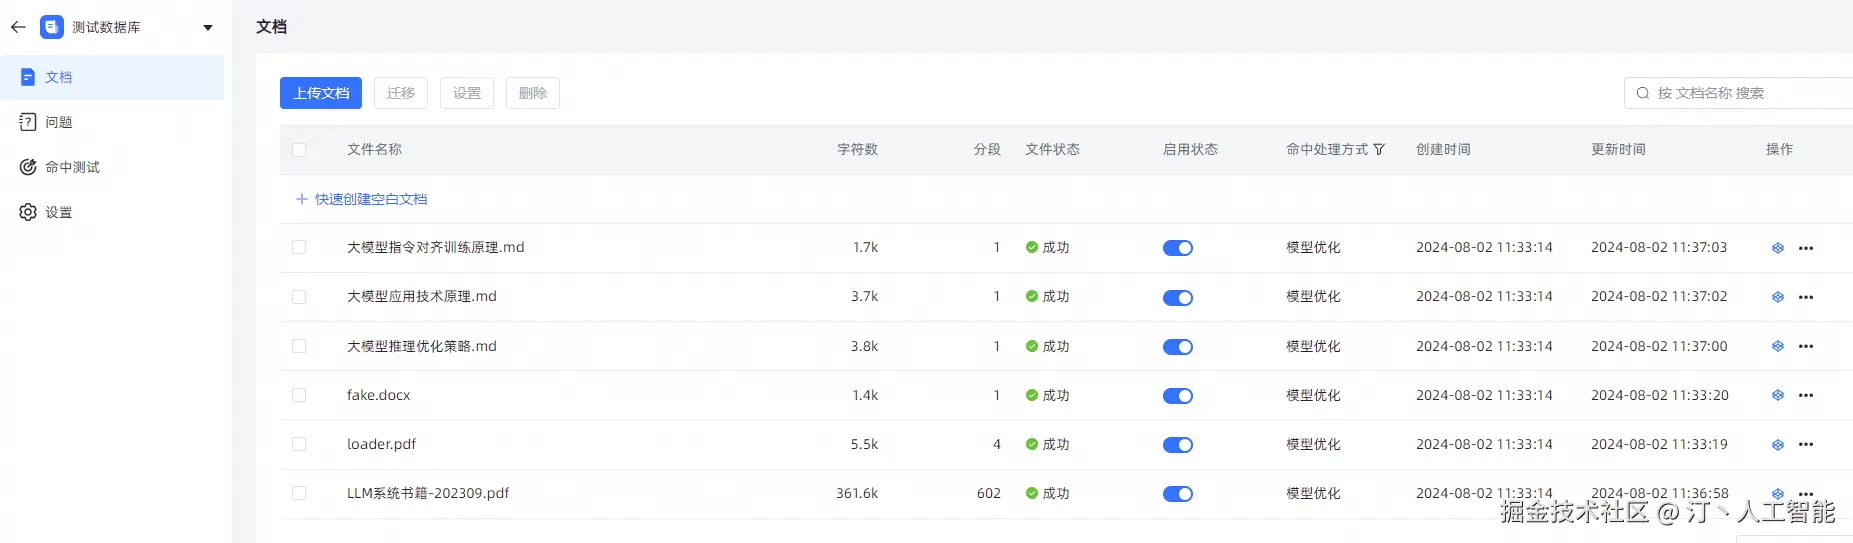
Task: Open more options for 大模型应用技术原理.md
Action: pos(1805,297)
